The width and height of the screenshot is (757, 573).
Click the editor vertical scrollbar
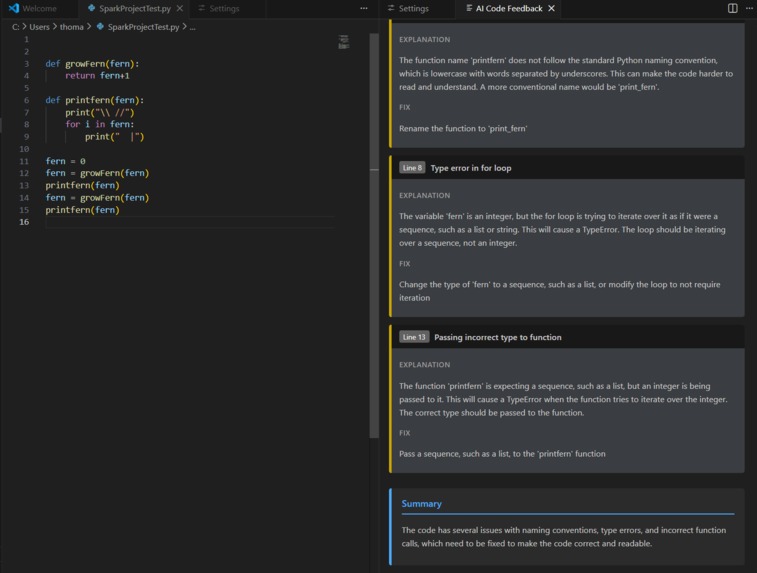374,236
